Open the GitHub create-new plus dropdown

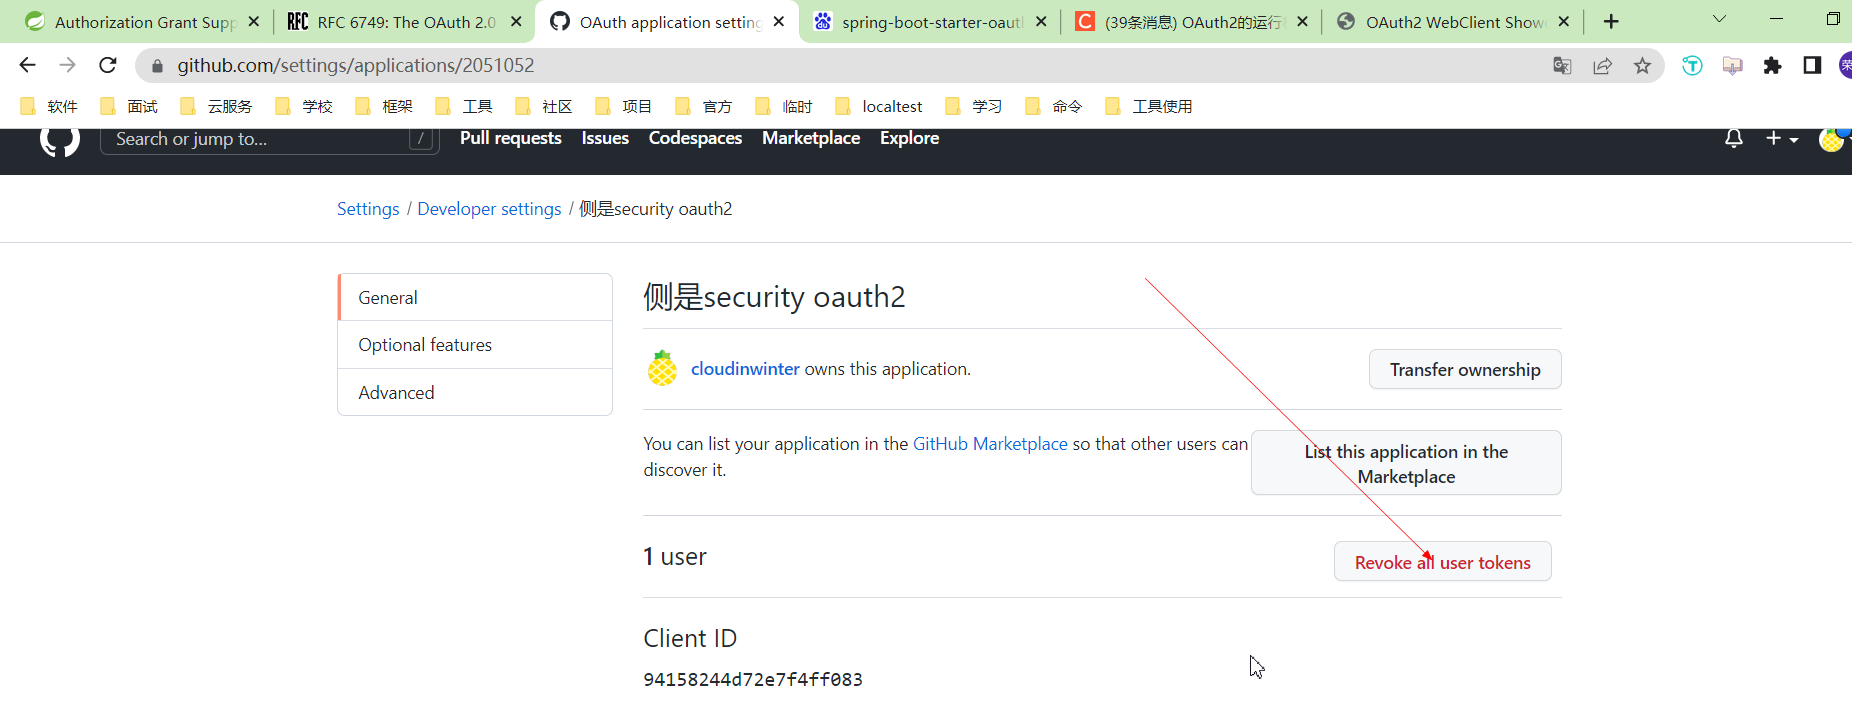point(1782,139)
